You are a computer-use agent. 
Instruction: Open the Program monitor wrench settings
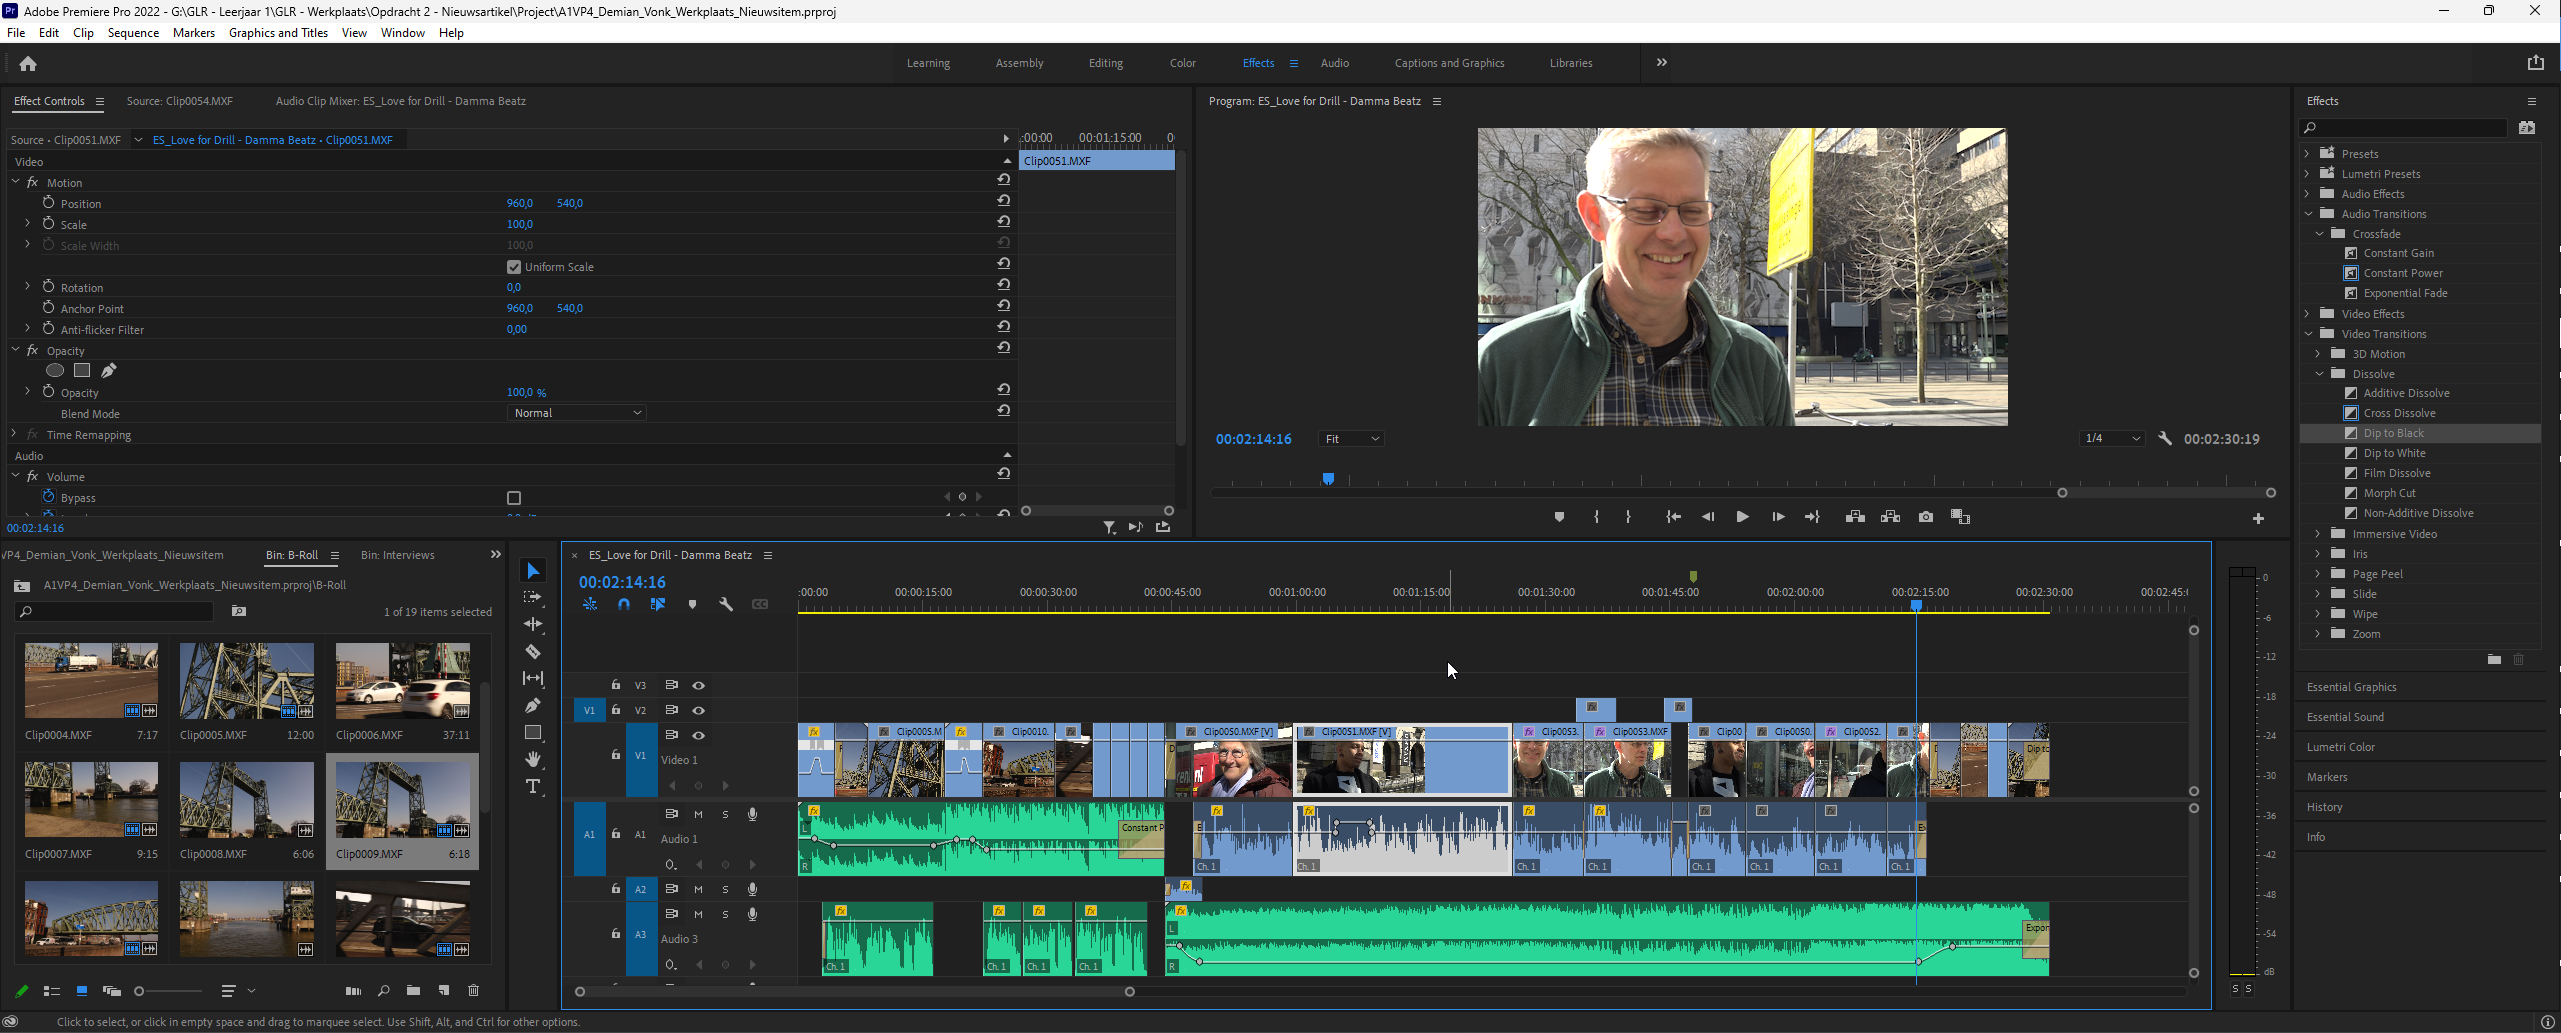pos(2164,439)
